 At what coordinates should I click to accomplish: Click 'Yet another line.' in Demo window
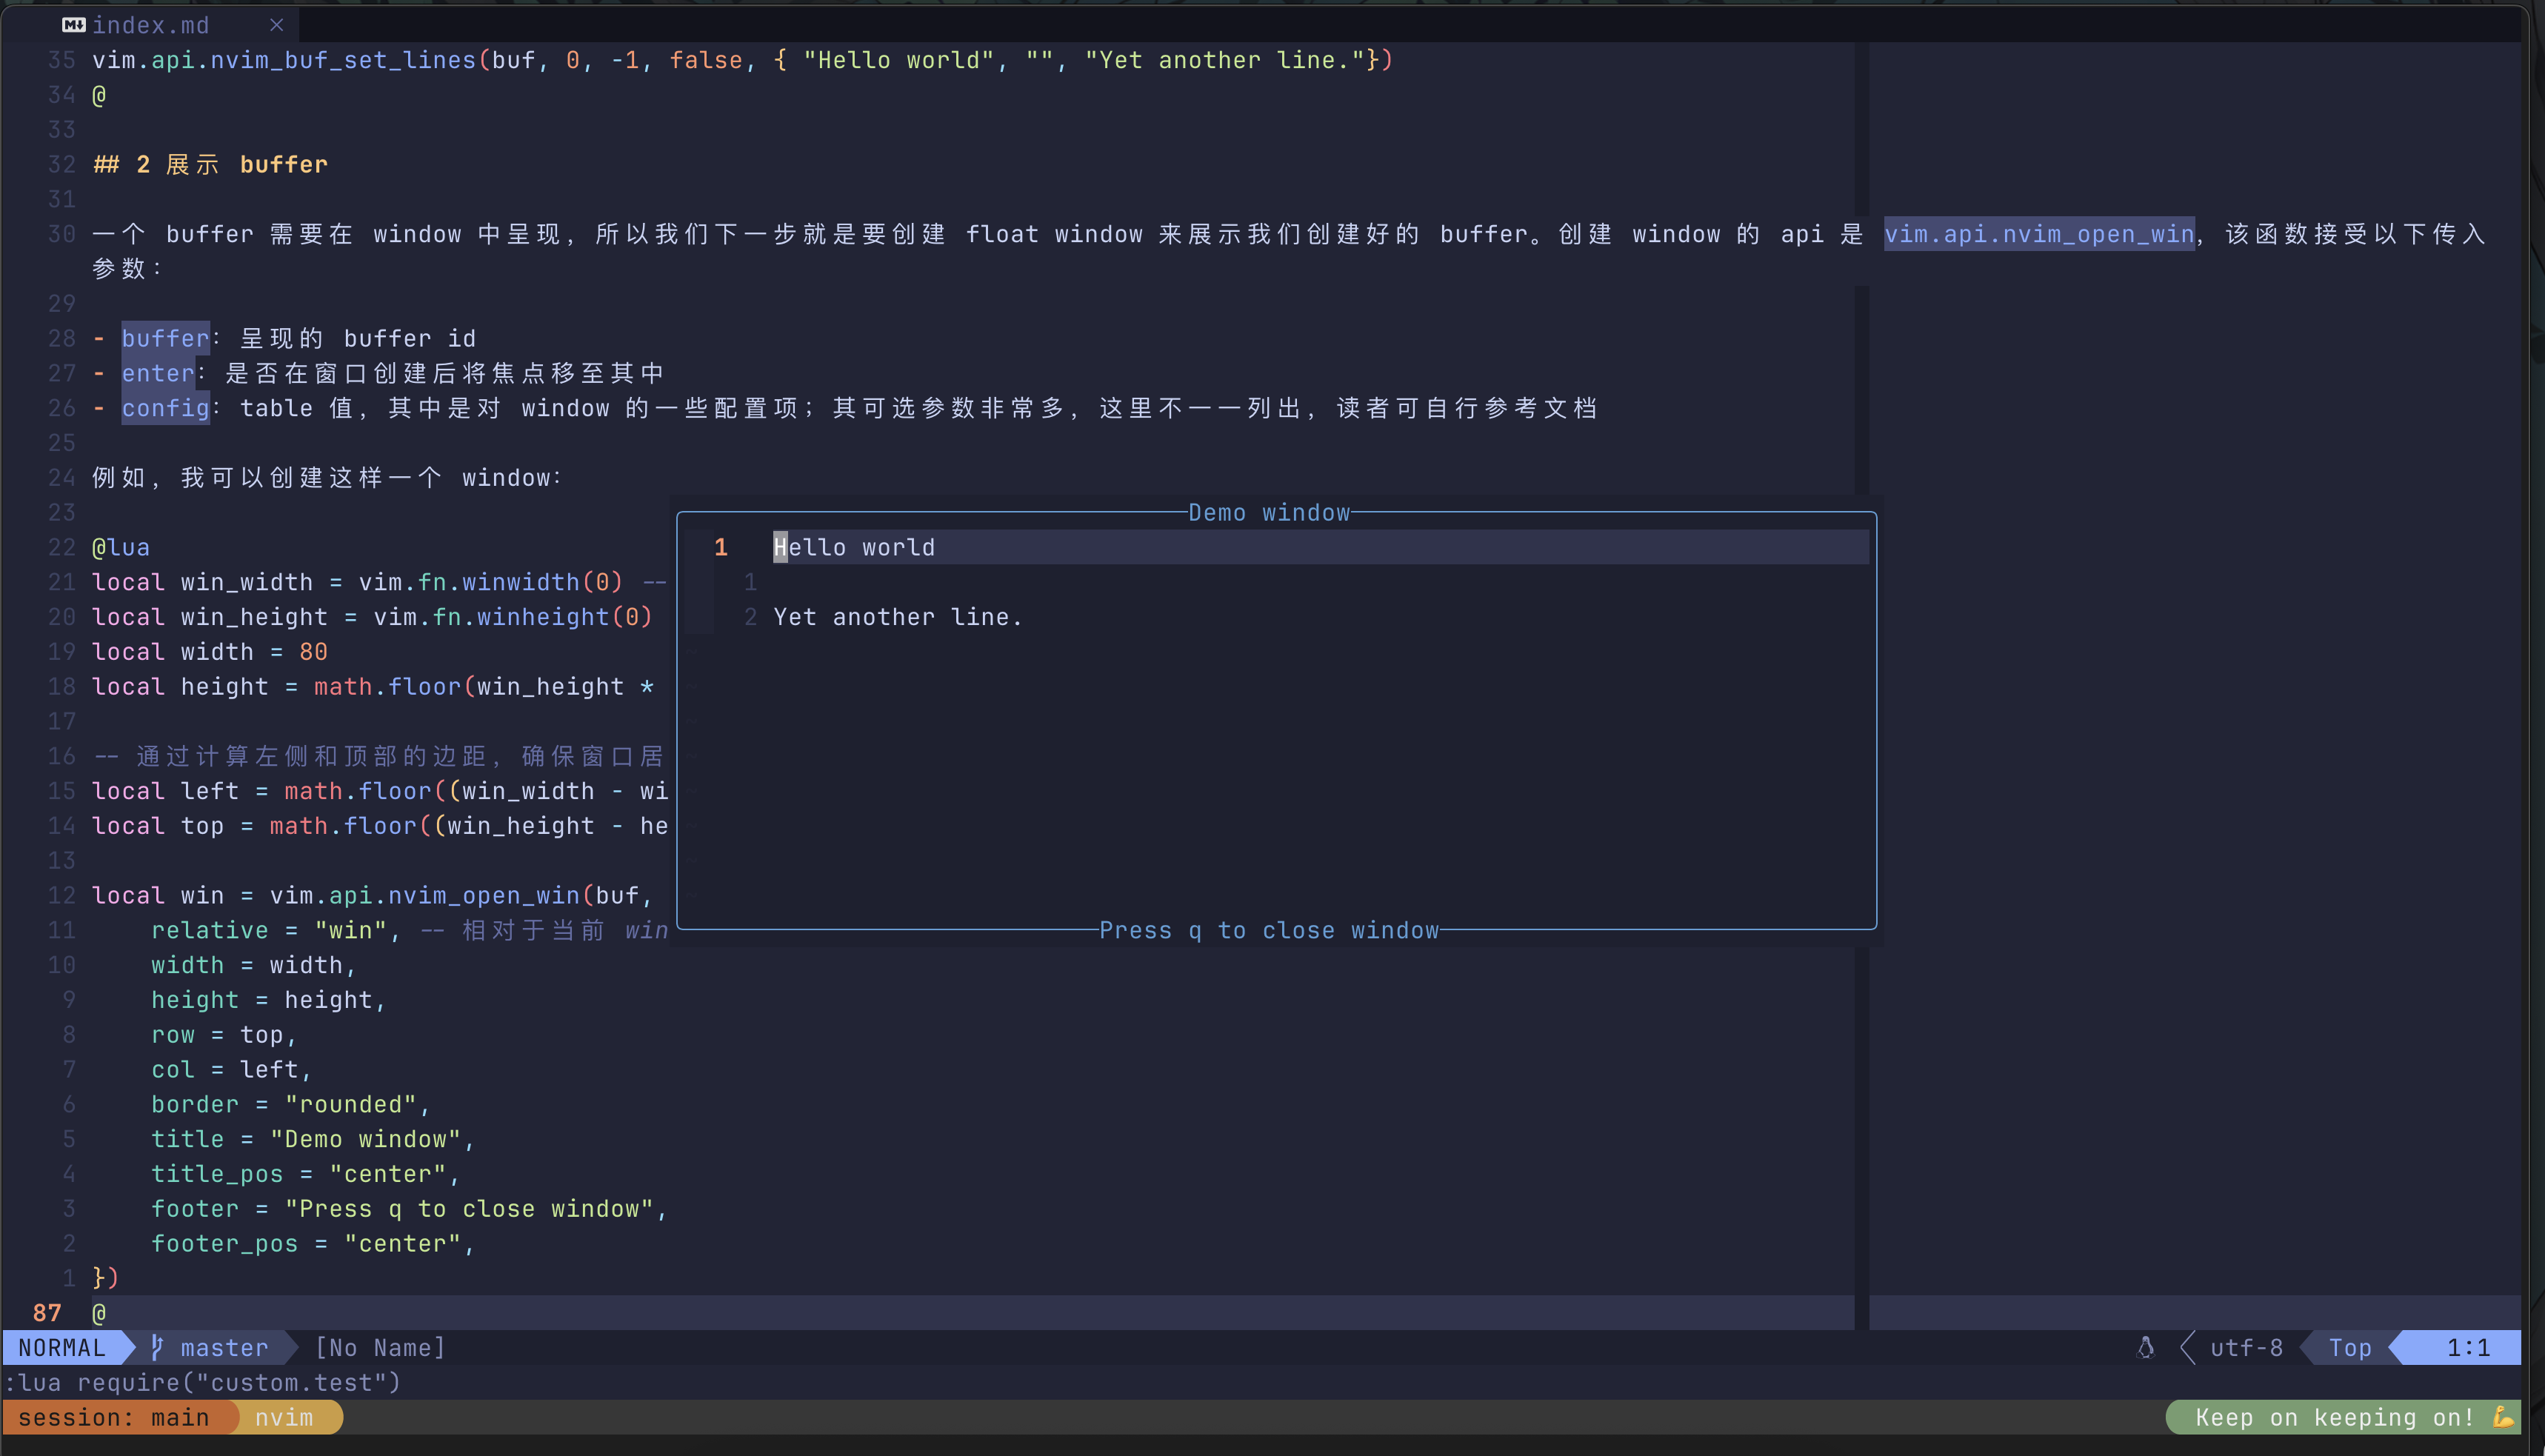point(898,617)
